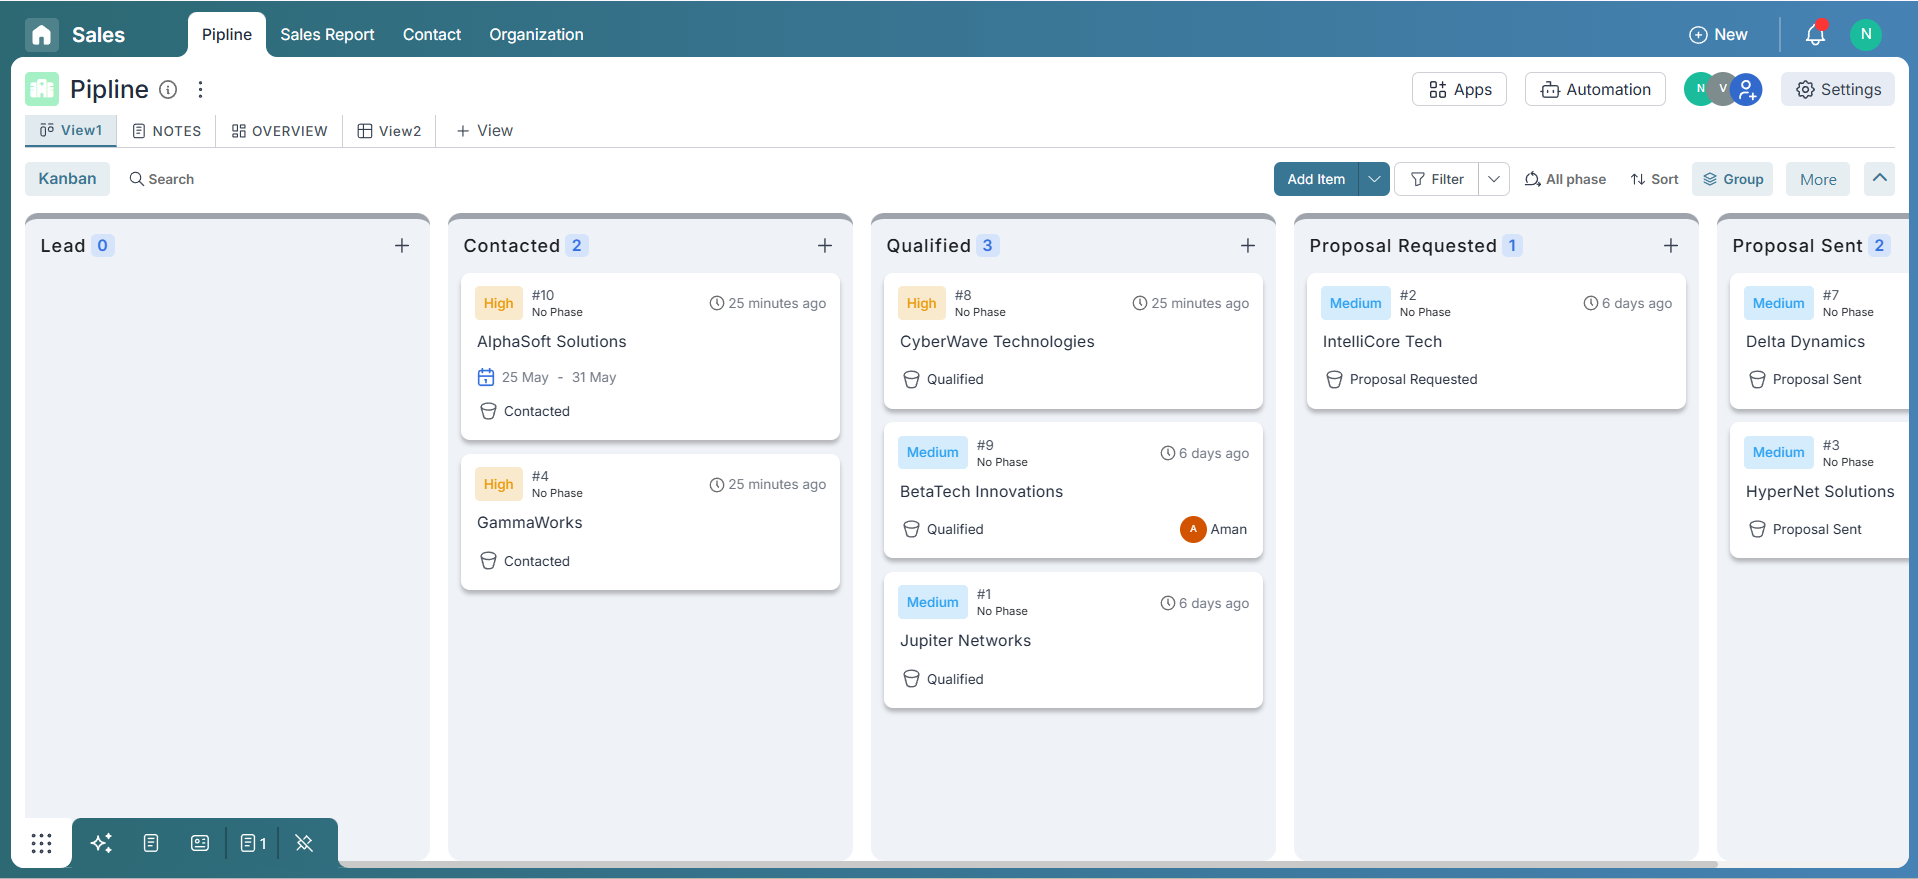Select the View2 tab
The width and height of the screenshot is (1918, 879).
pyautogui.click(x=389, y=131)
